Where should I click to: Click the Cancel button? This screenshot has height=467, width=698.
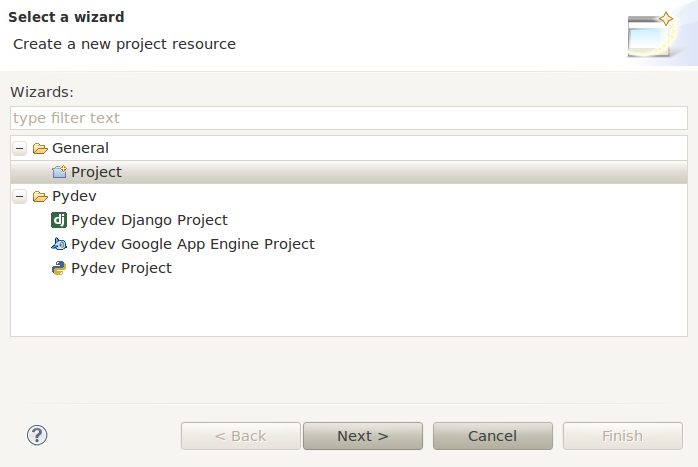(493, 436)
